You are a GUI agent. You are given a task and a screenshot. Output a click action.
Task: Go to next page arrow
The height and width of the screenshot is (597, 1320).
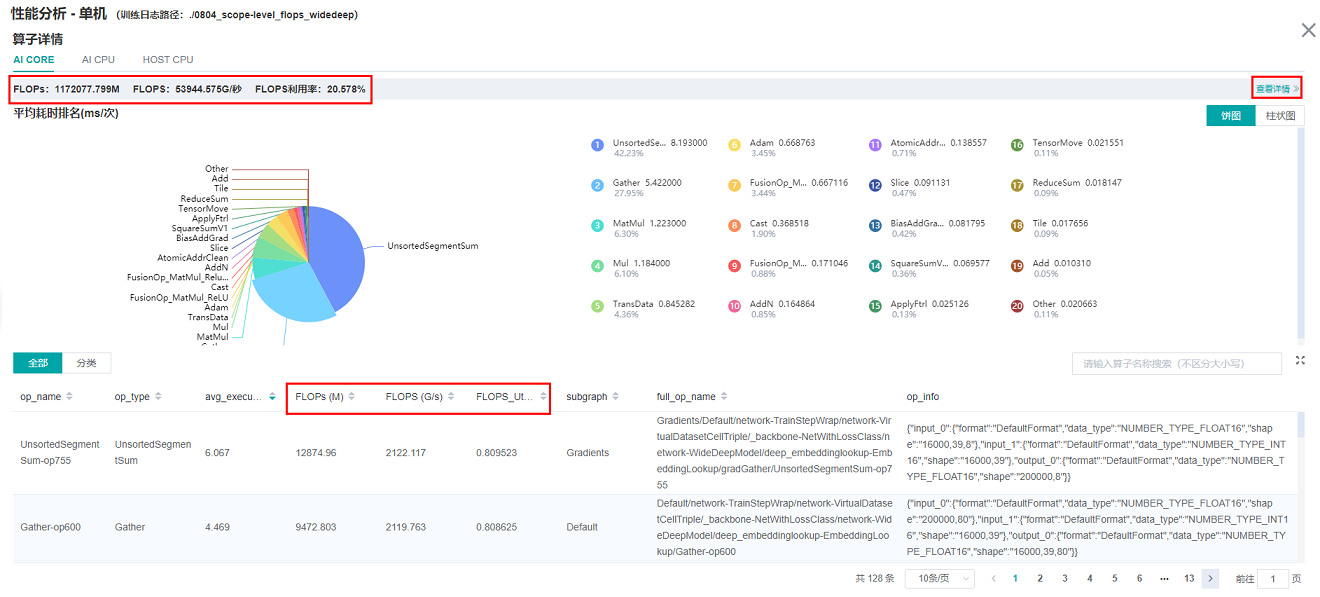(1211, 578)
